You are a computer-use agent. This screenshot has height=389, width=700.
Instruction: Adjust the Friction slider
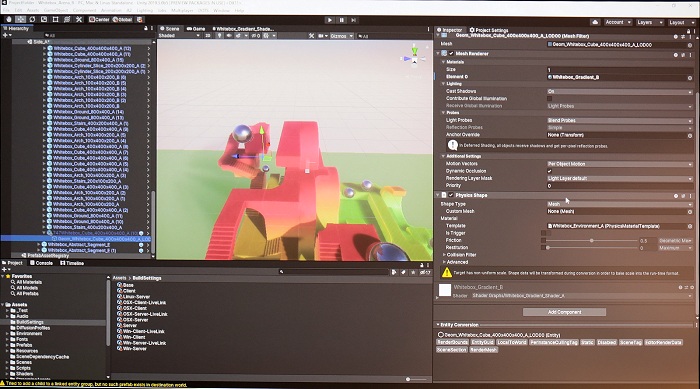pyautogui.click(x=592, y=241)
